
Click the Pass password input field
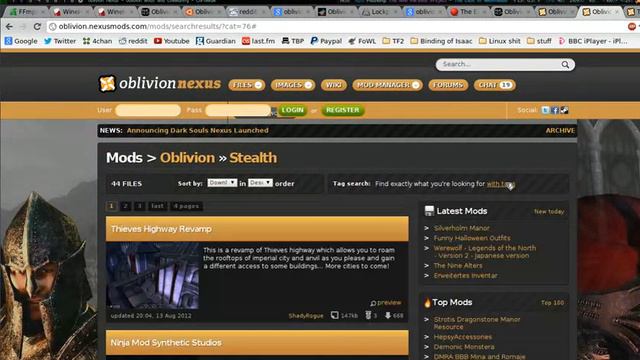[238, 110]
